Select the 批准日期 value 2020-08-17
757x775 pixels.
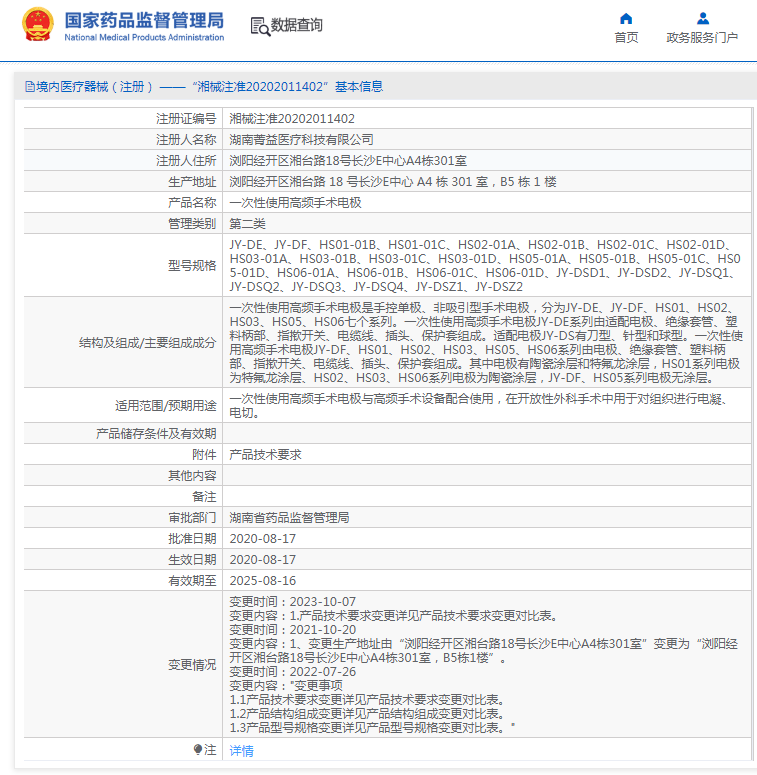(x=262, y=539)
